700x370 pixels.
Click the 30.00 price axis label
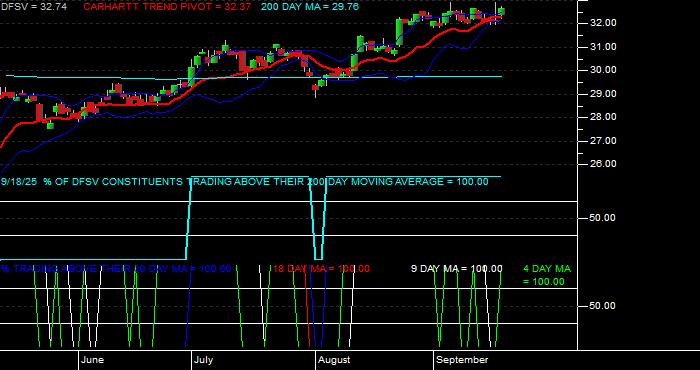pos(603,70)
